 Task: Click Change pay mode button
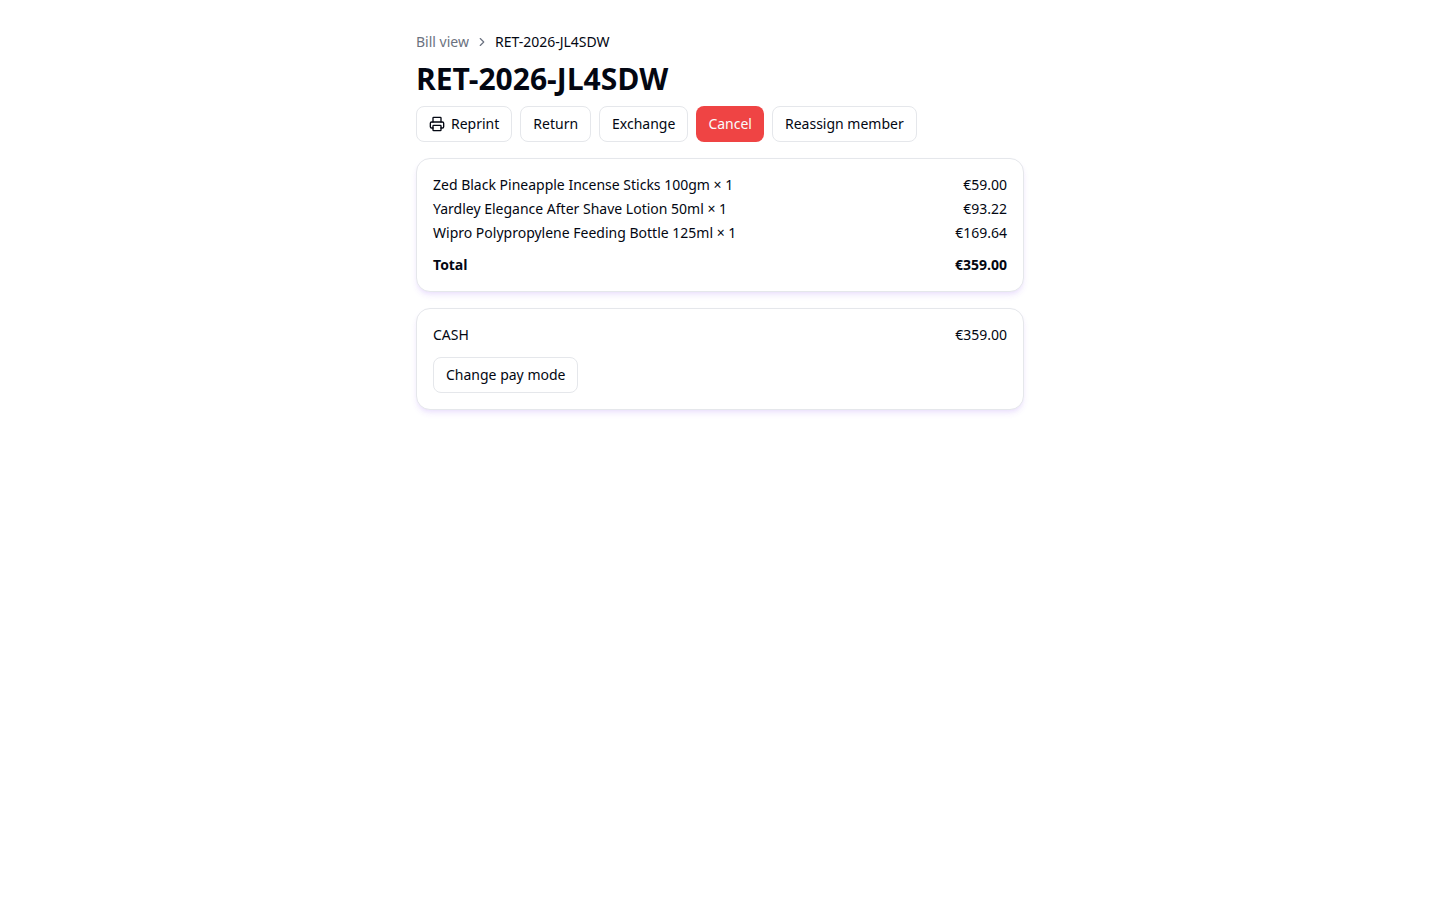tap(505, 375)
